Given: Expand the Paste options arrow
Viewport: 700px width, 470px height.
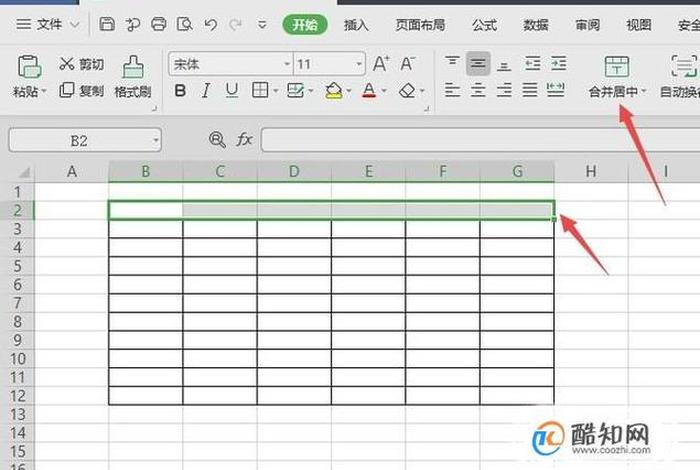Looking at the screenshot, I should click(x=44, y=92).
